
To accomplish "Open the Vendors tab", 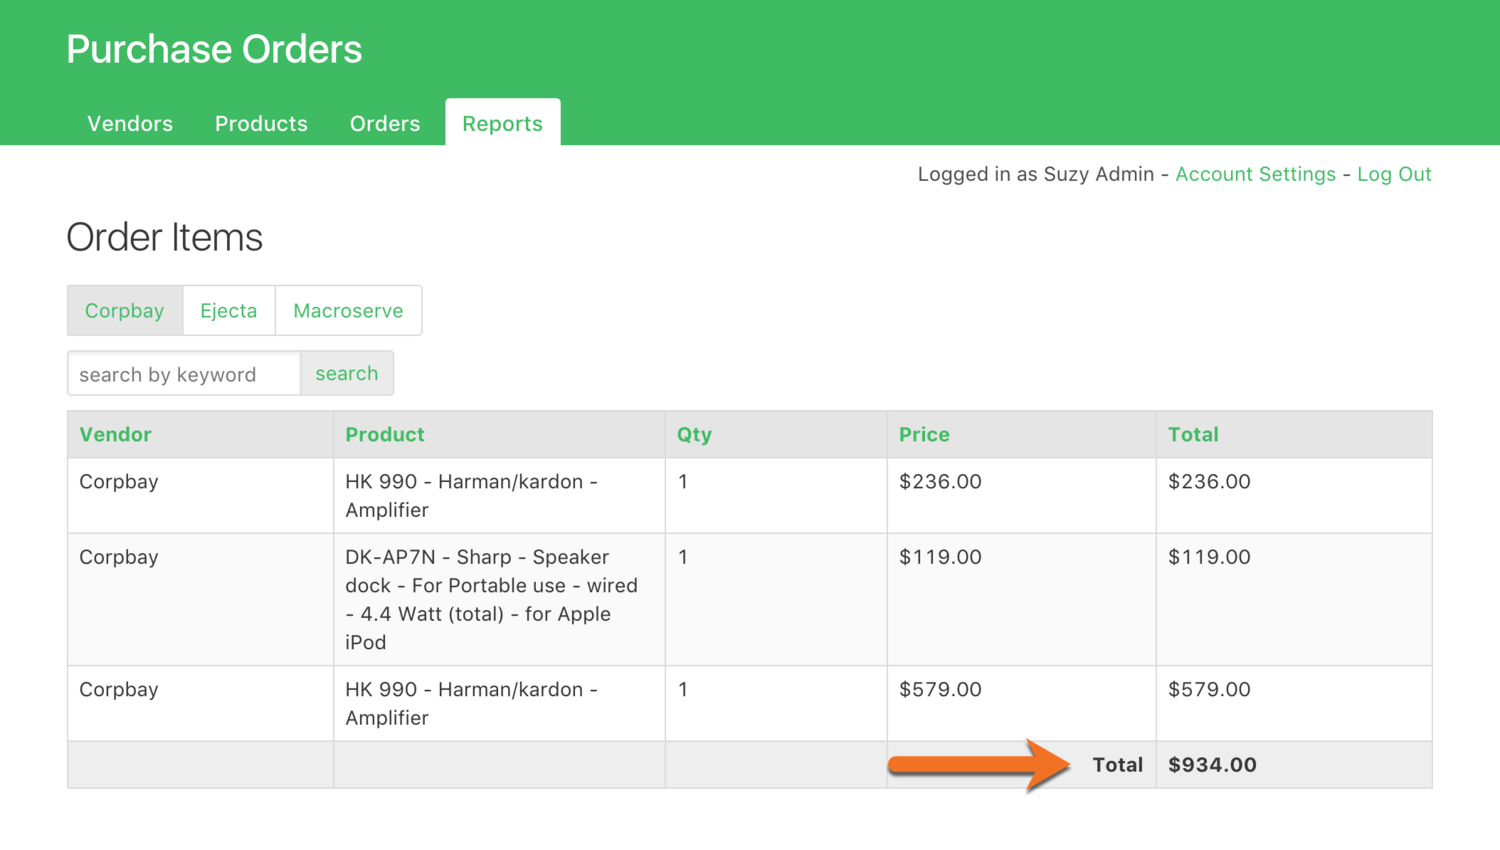I will pos(130,124).
